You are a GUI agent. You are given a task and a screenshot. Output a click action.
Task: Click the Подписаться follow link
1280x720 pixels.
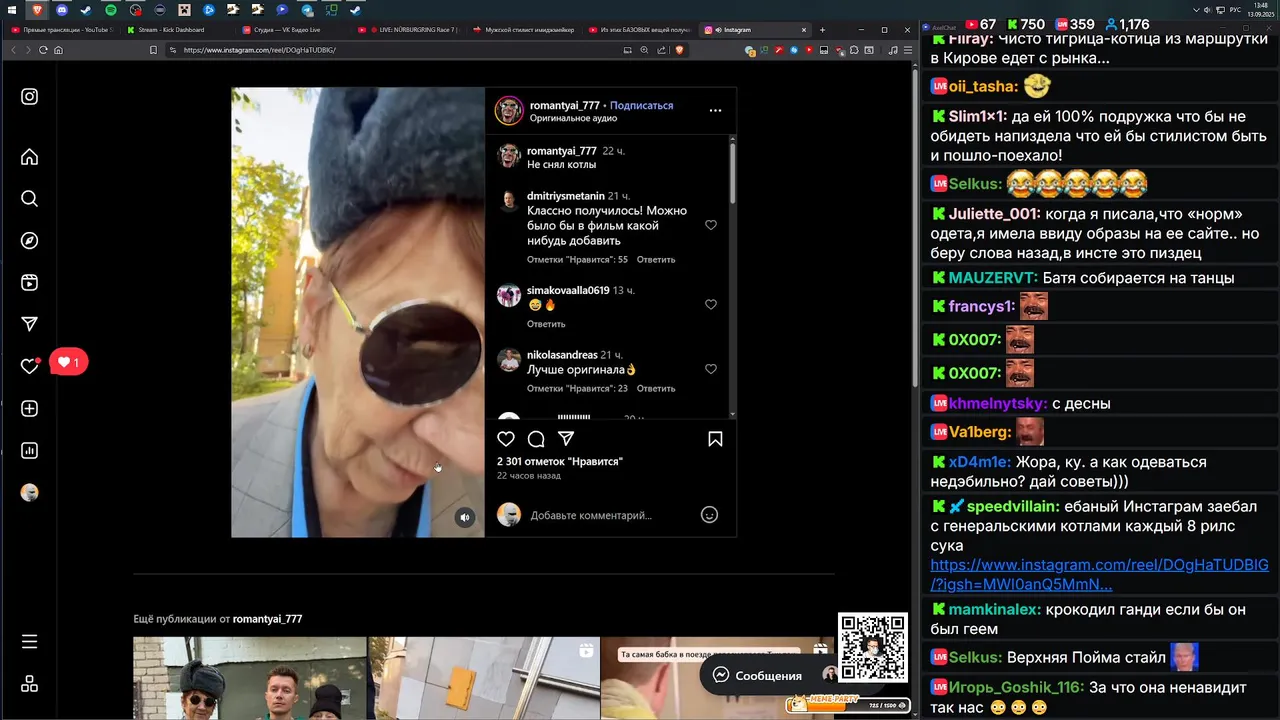pos(641,105)
